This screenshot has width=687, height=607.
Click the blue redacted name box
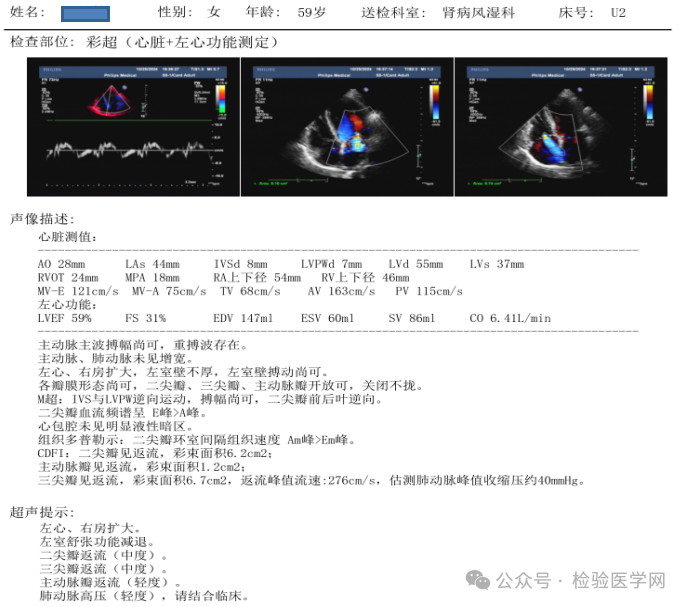pos(85,14)
